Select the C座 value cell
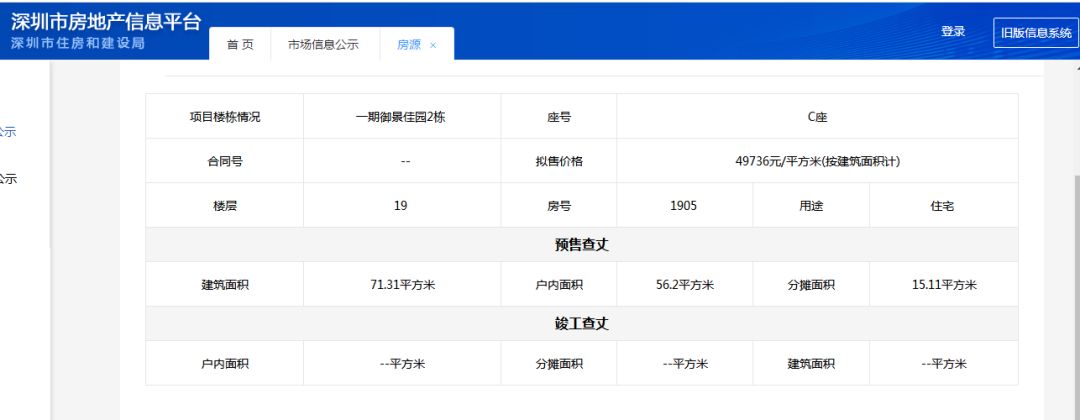 [x=818, y=117]
